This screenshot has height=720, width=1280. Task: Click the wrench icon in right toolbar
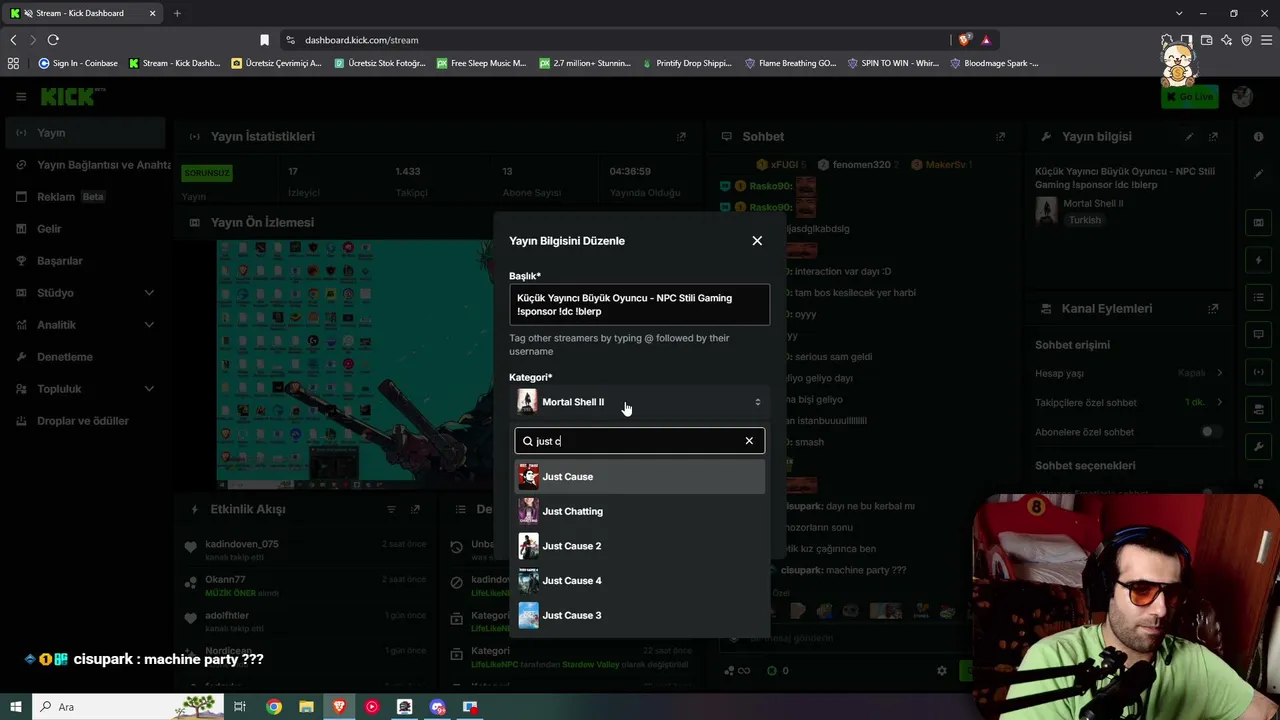coord(1258,446)
